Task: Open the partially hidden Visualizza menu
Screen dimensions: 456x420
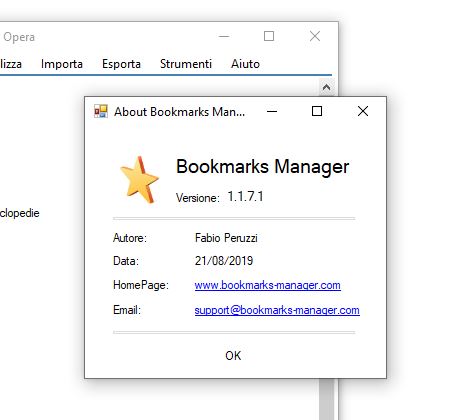Action: [11, 64]
